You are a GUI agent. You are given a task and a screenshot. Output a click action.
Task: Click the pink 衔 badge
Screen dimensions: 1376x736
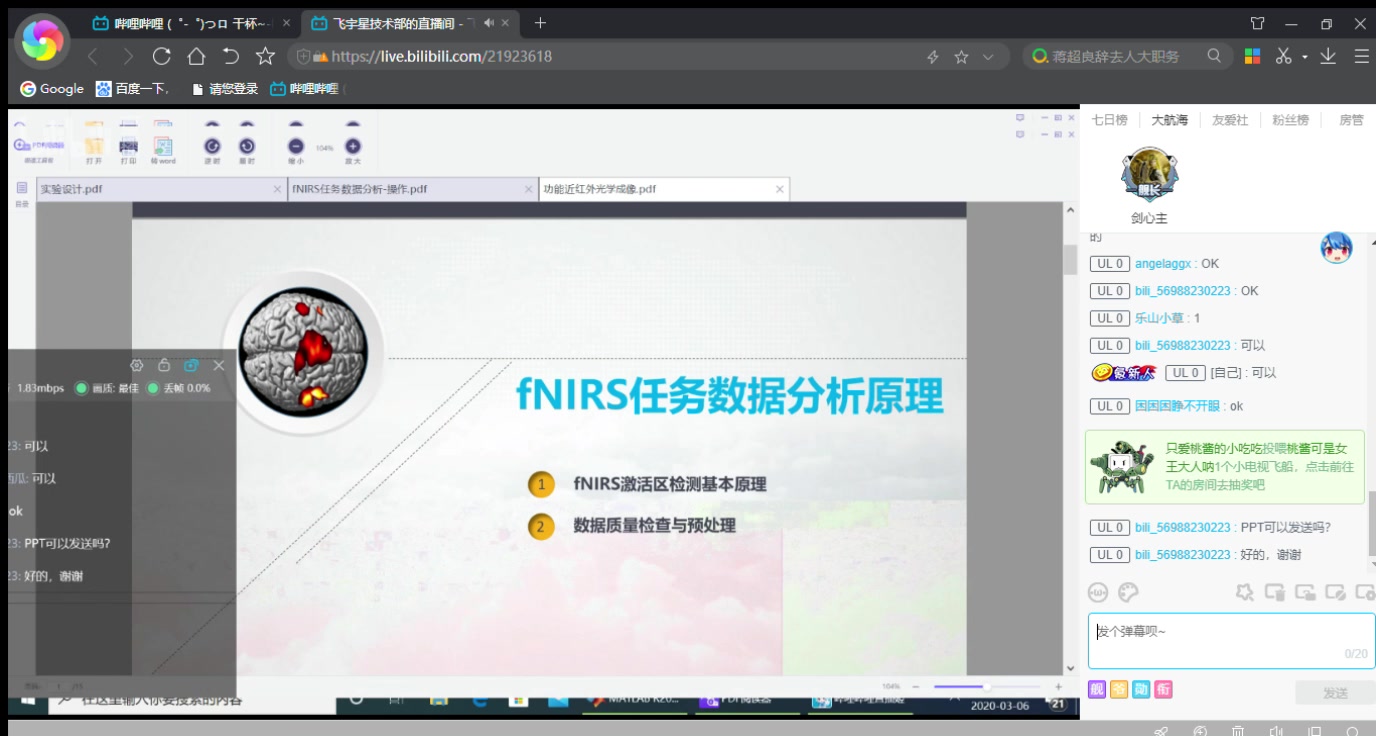tap(1163, 689)
